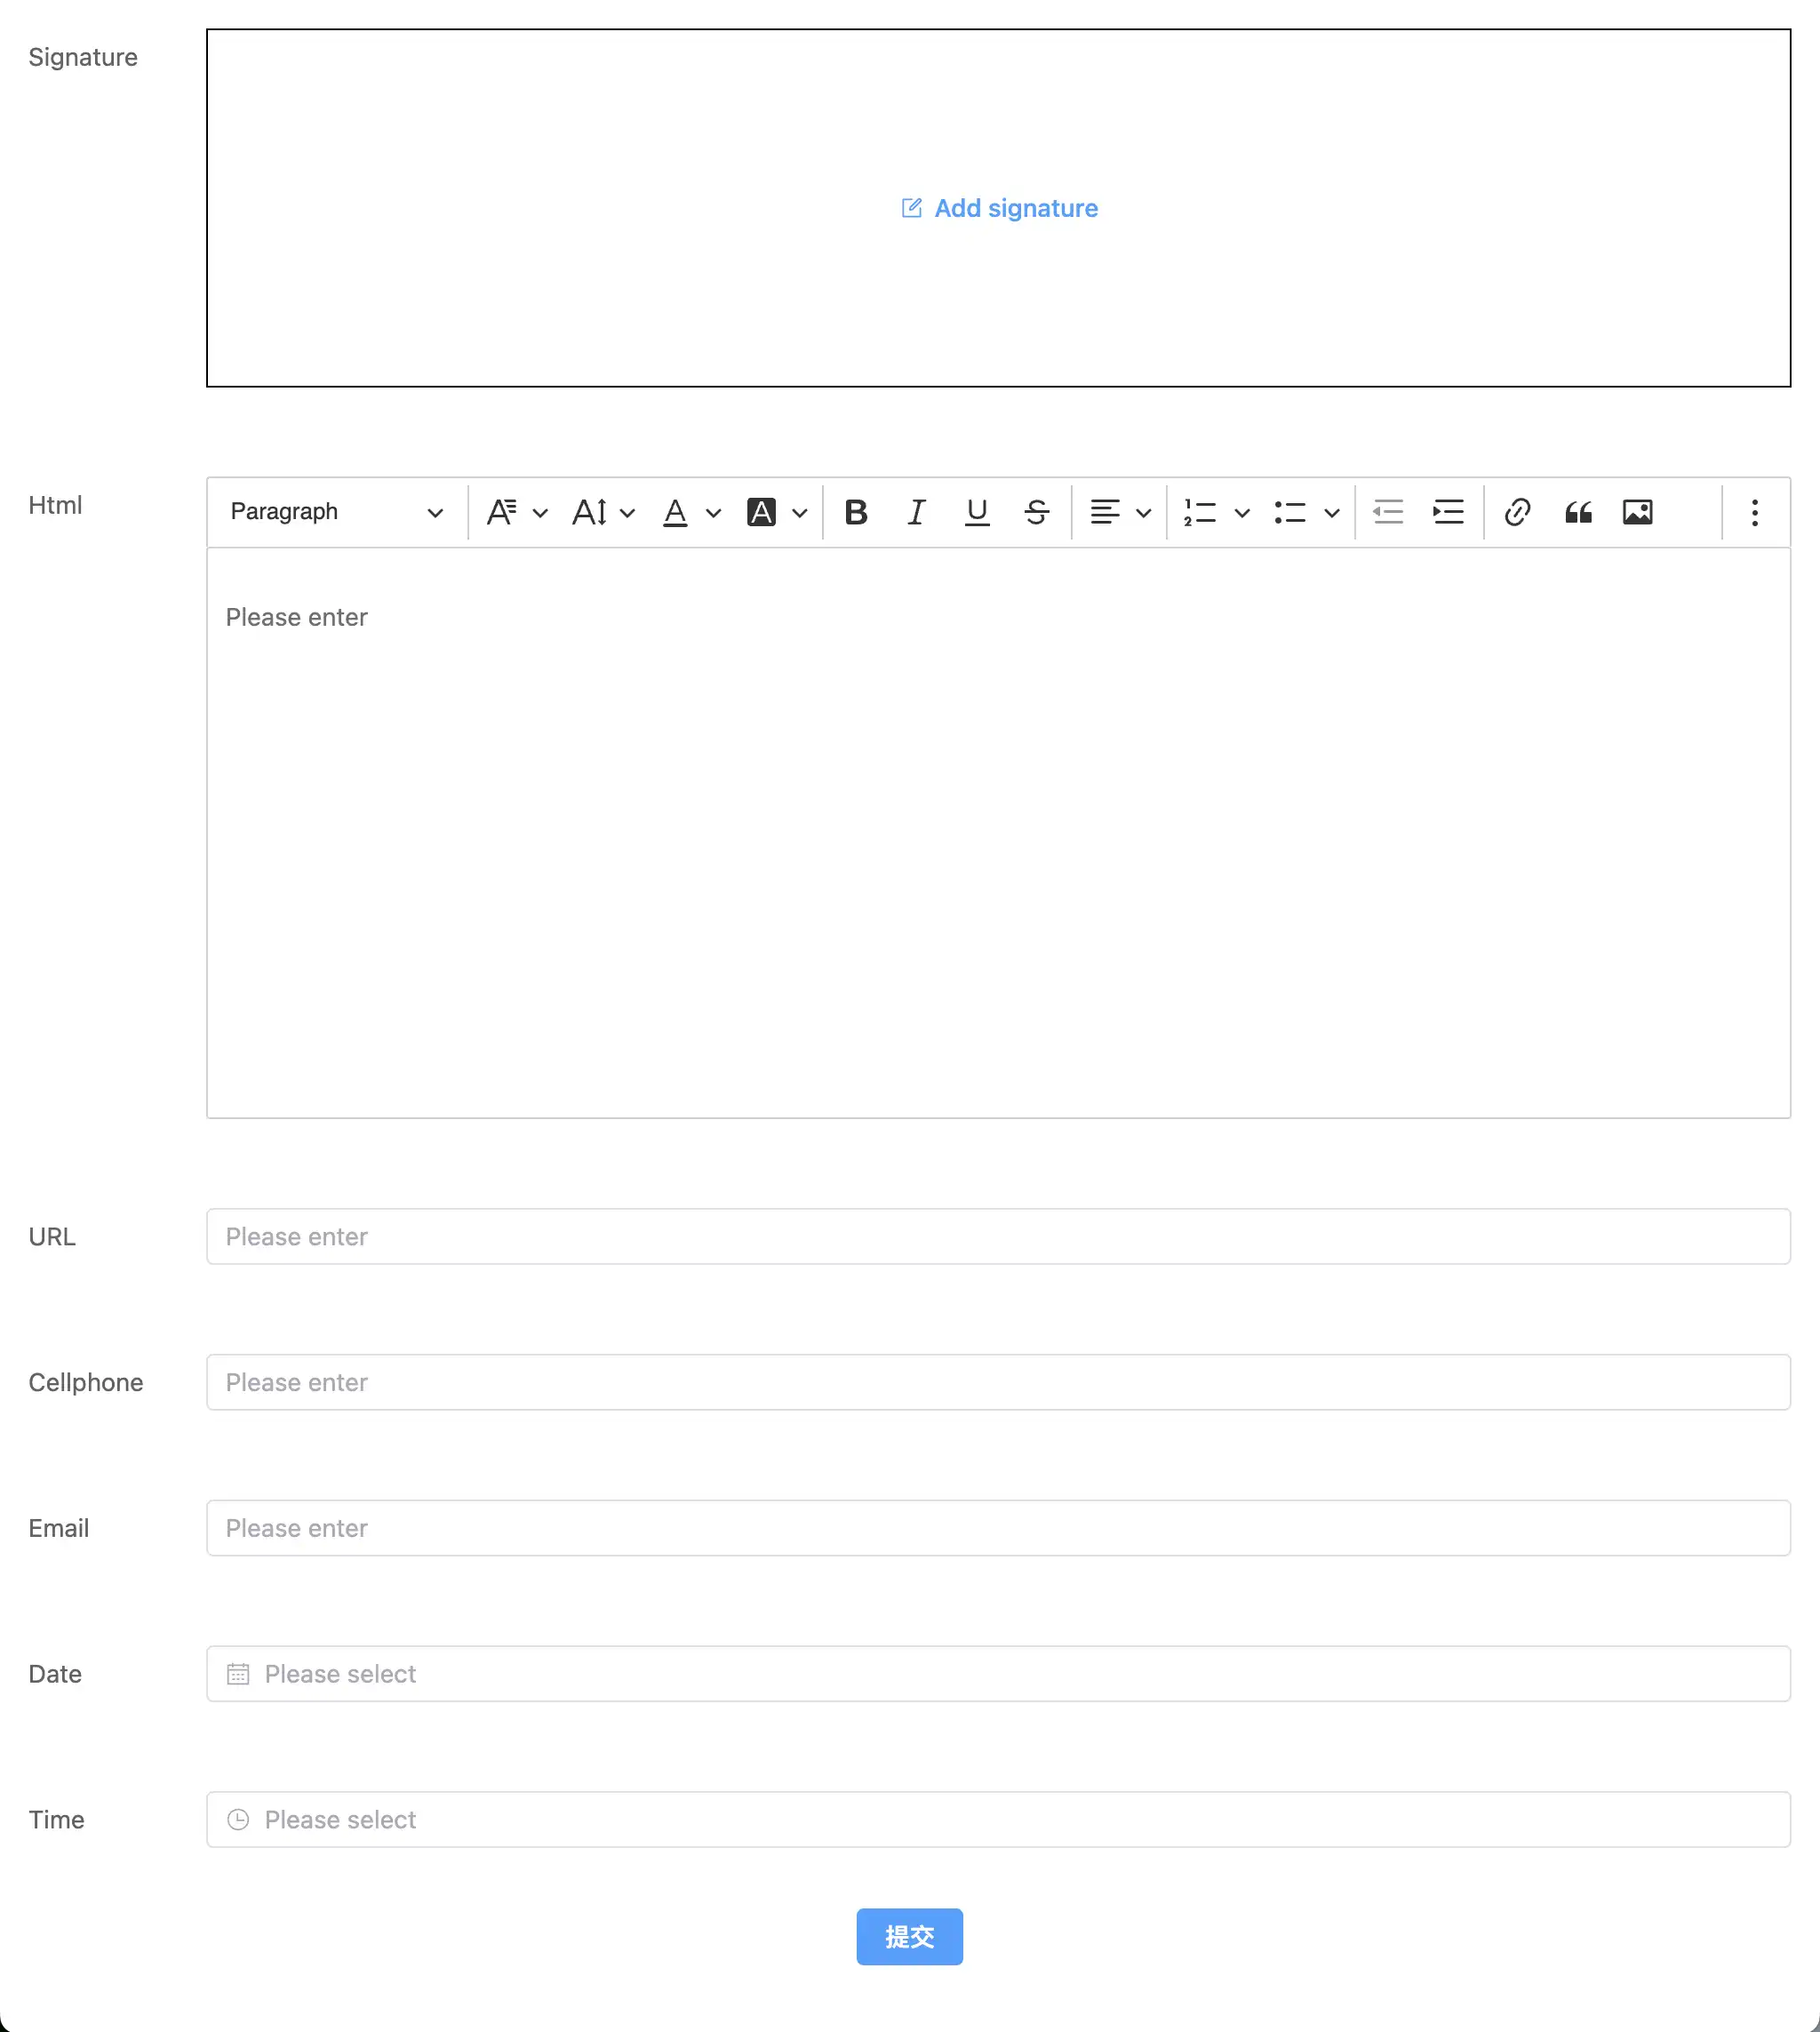
Task: Click the Insert blockquote icon
Action: (1577, 511)
